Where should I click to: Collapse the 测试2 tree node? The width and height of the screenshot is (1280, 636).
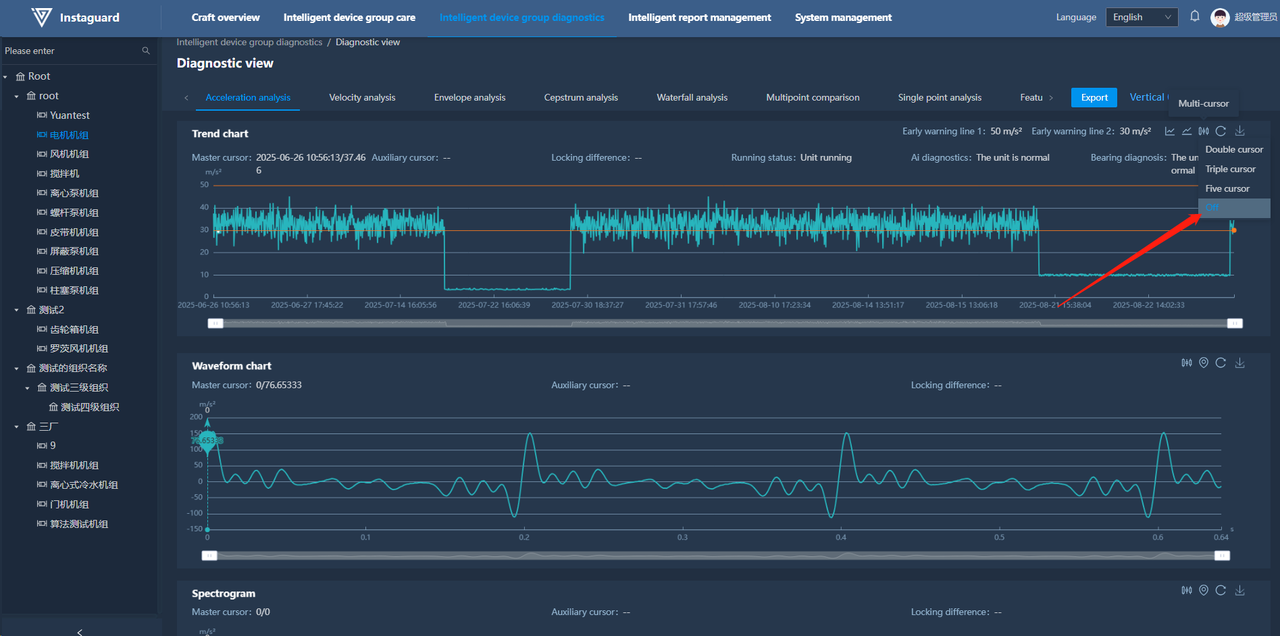pos(18,310)
